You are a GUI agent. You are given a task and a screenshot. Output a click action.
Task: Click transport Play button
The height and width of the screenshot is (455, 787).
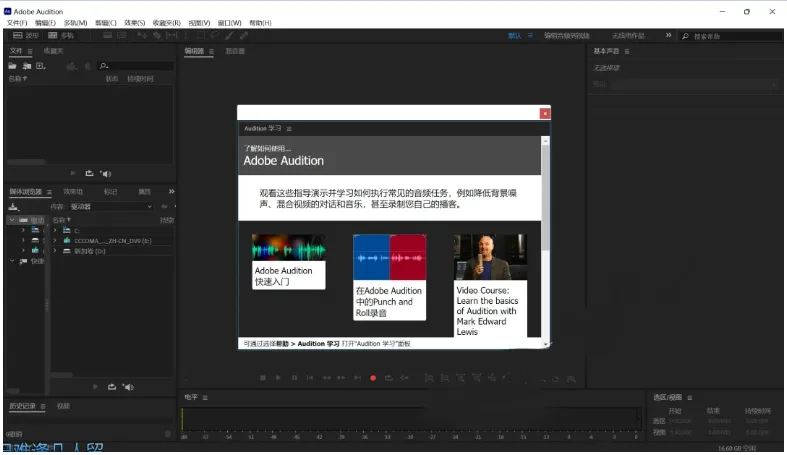tap(278, 378)
